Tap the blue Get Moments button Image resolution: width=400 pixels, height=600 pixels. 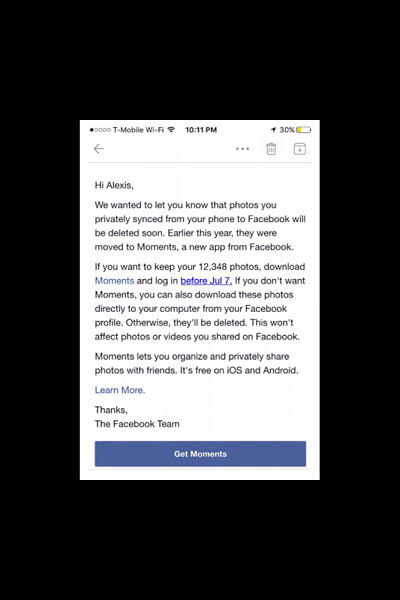pyautogui.click(x=200, y=454)
